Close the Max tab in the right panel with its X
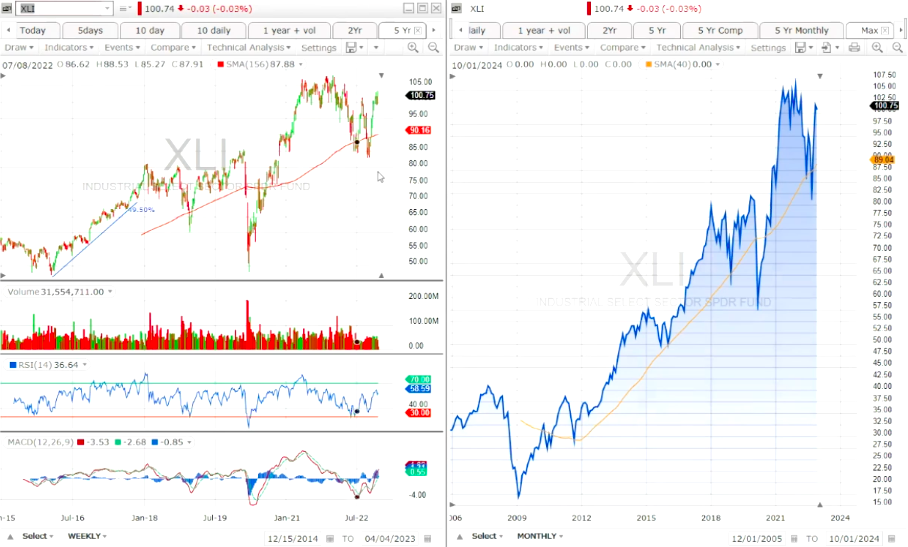The width and height of the screenshot is (908, 547). (x=885, y=30)
